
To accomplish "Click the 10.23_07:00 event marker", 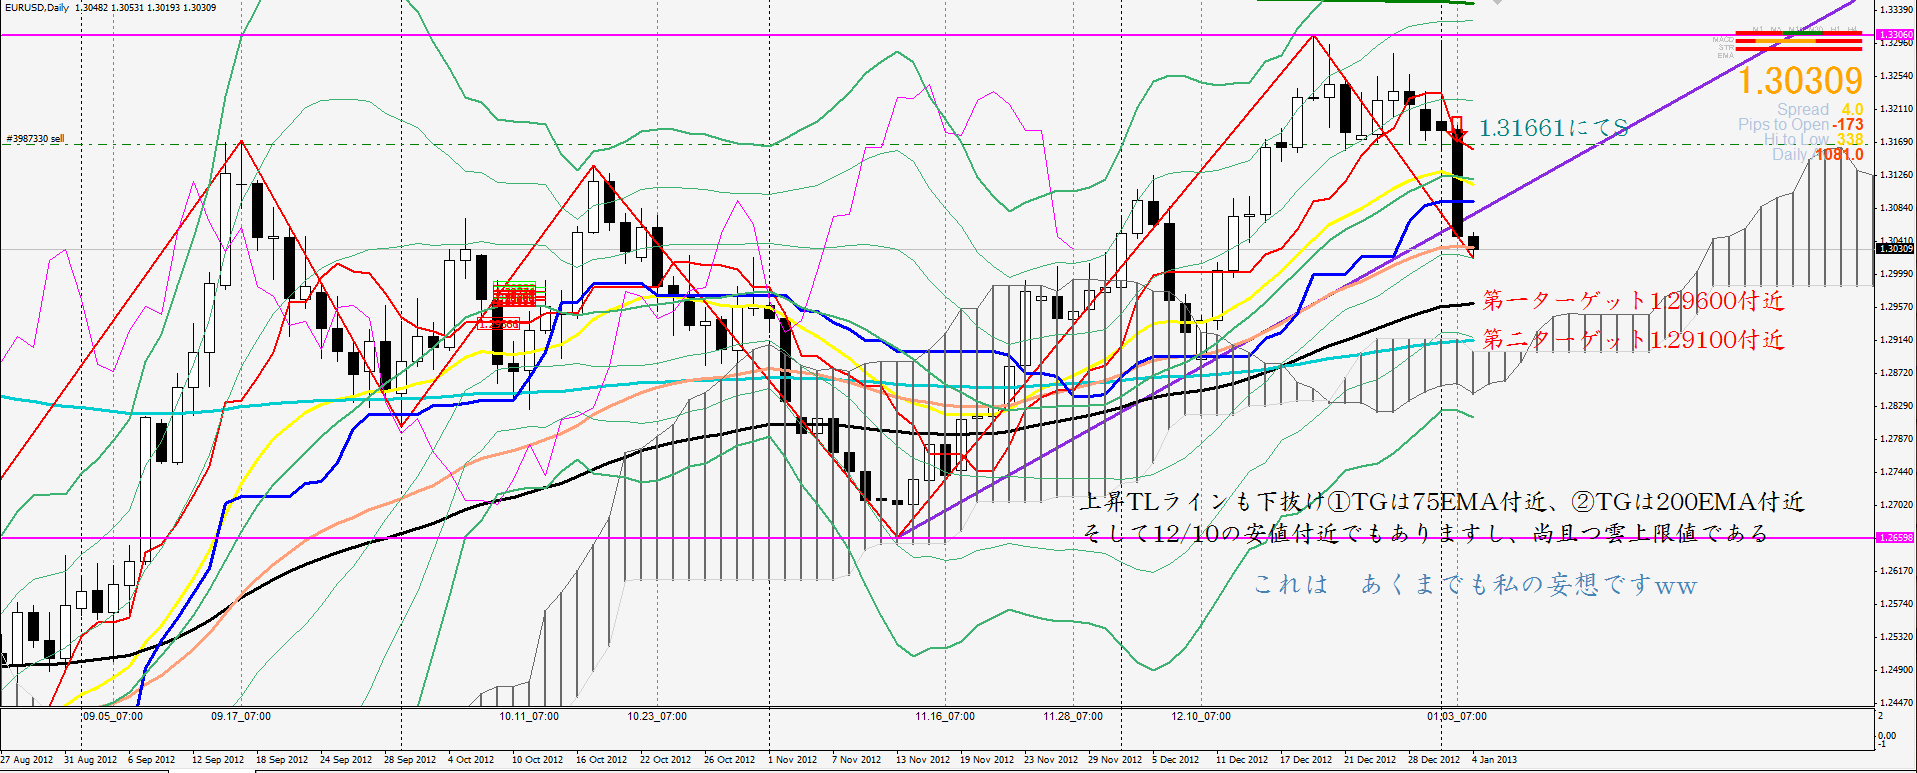I will [657, 716].
